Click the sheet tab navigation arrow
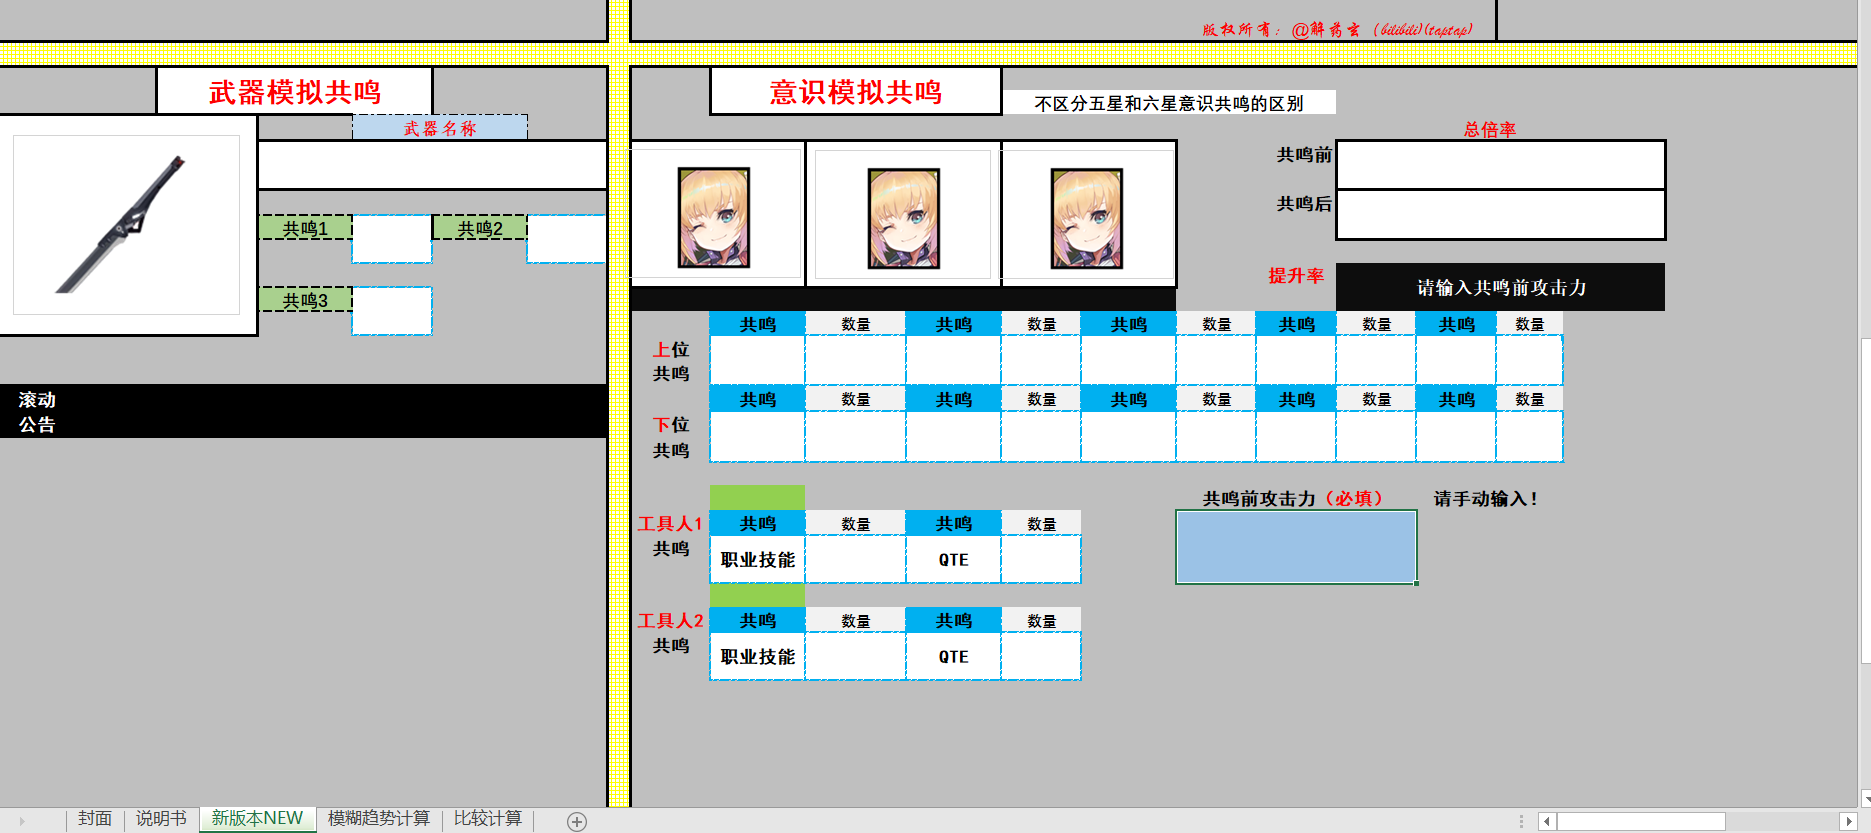The width and height of the screenshot is (1871, 833). (x=22, y=821)
